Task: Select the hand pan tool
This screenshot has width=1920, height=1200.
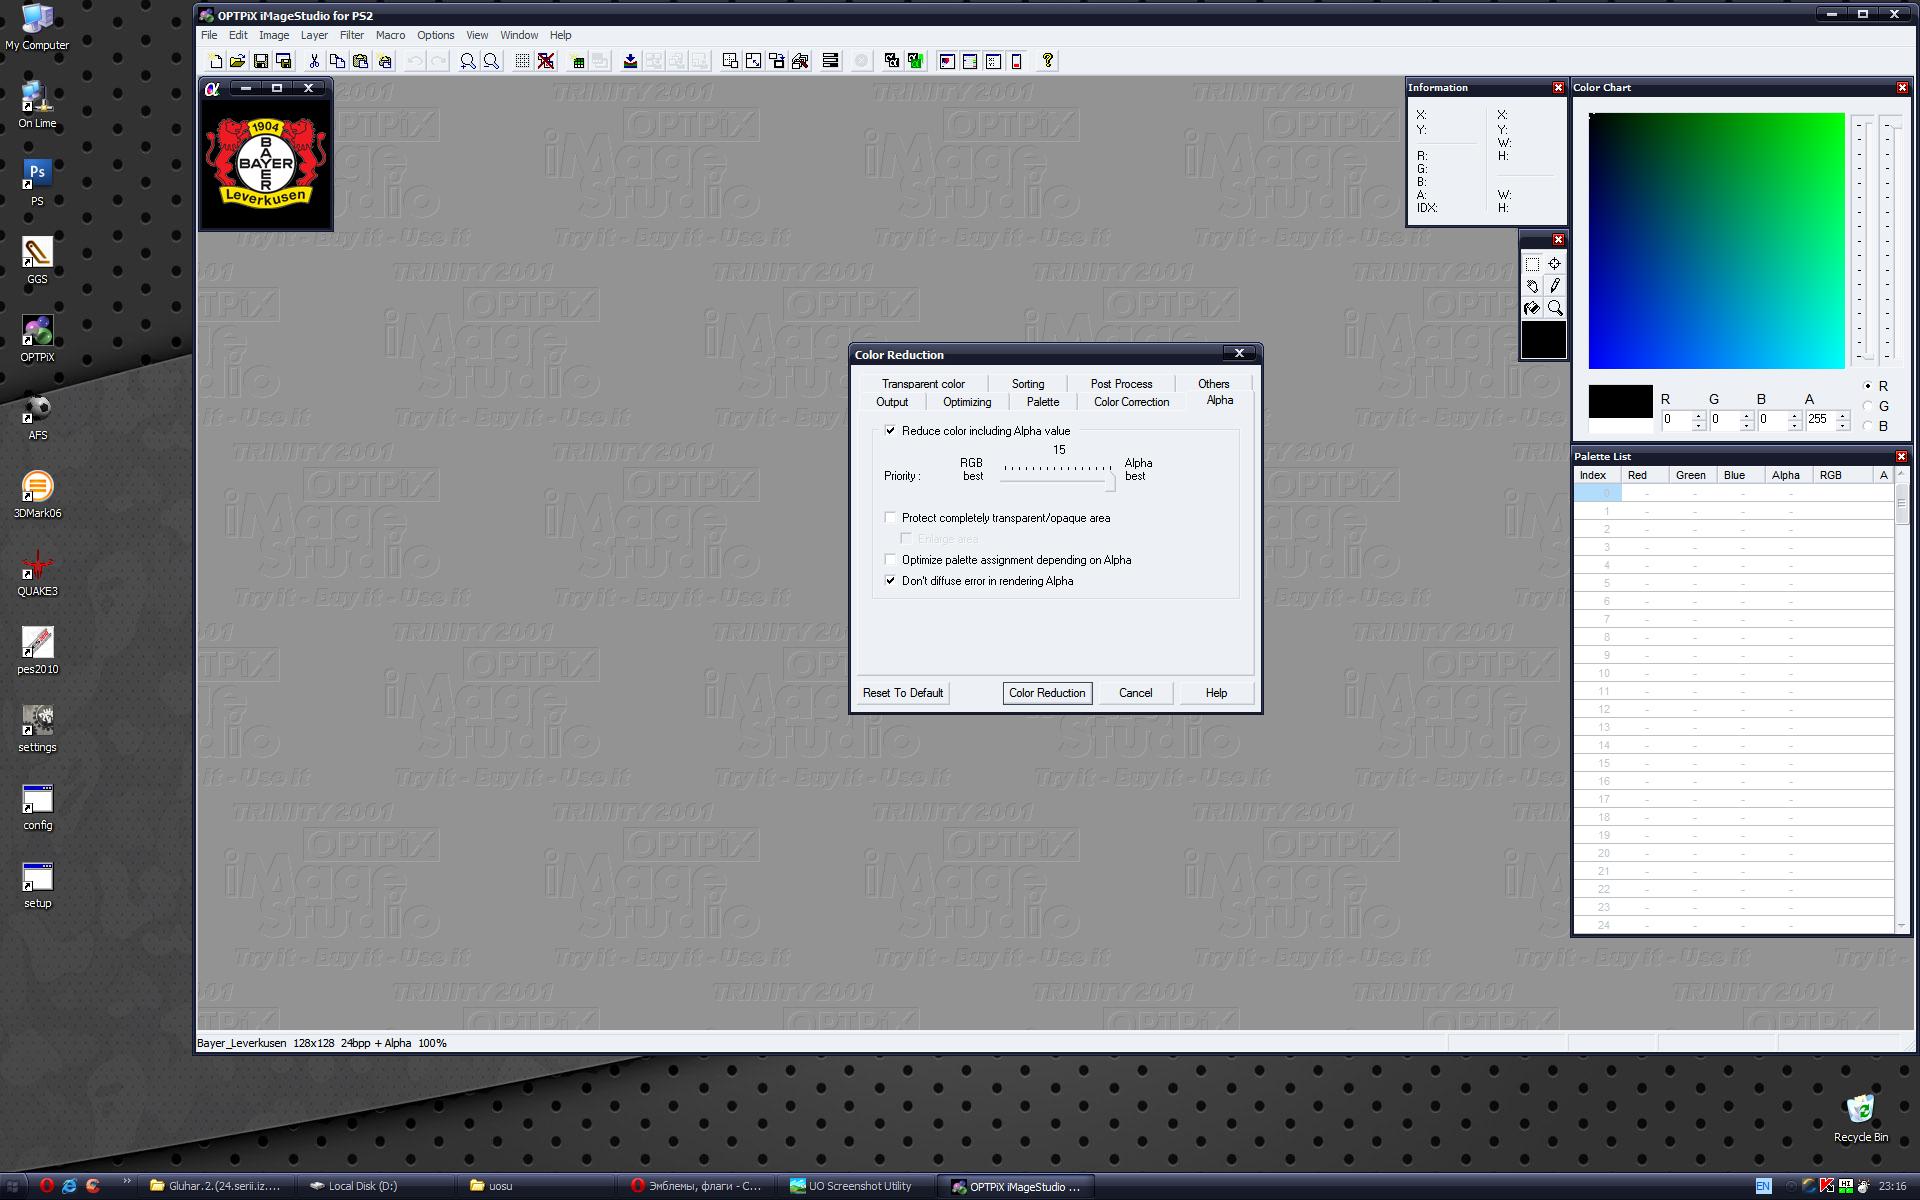Action: 1532,286
